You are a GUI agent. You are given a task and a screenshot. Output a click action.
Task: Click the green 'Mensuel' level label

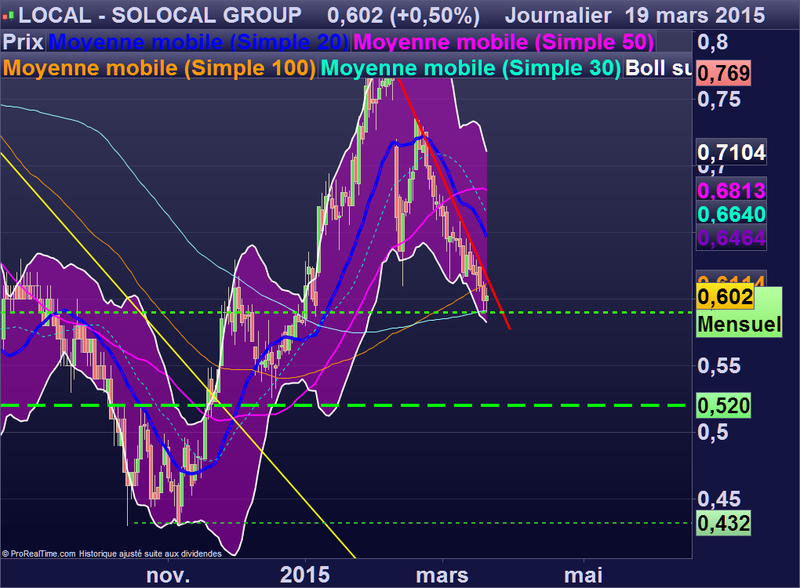click(x=739, y=325)
